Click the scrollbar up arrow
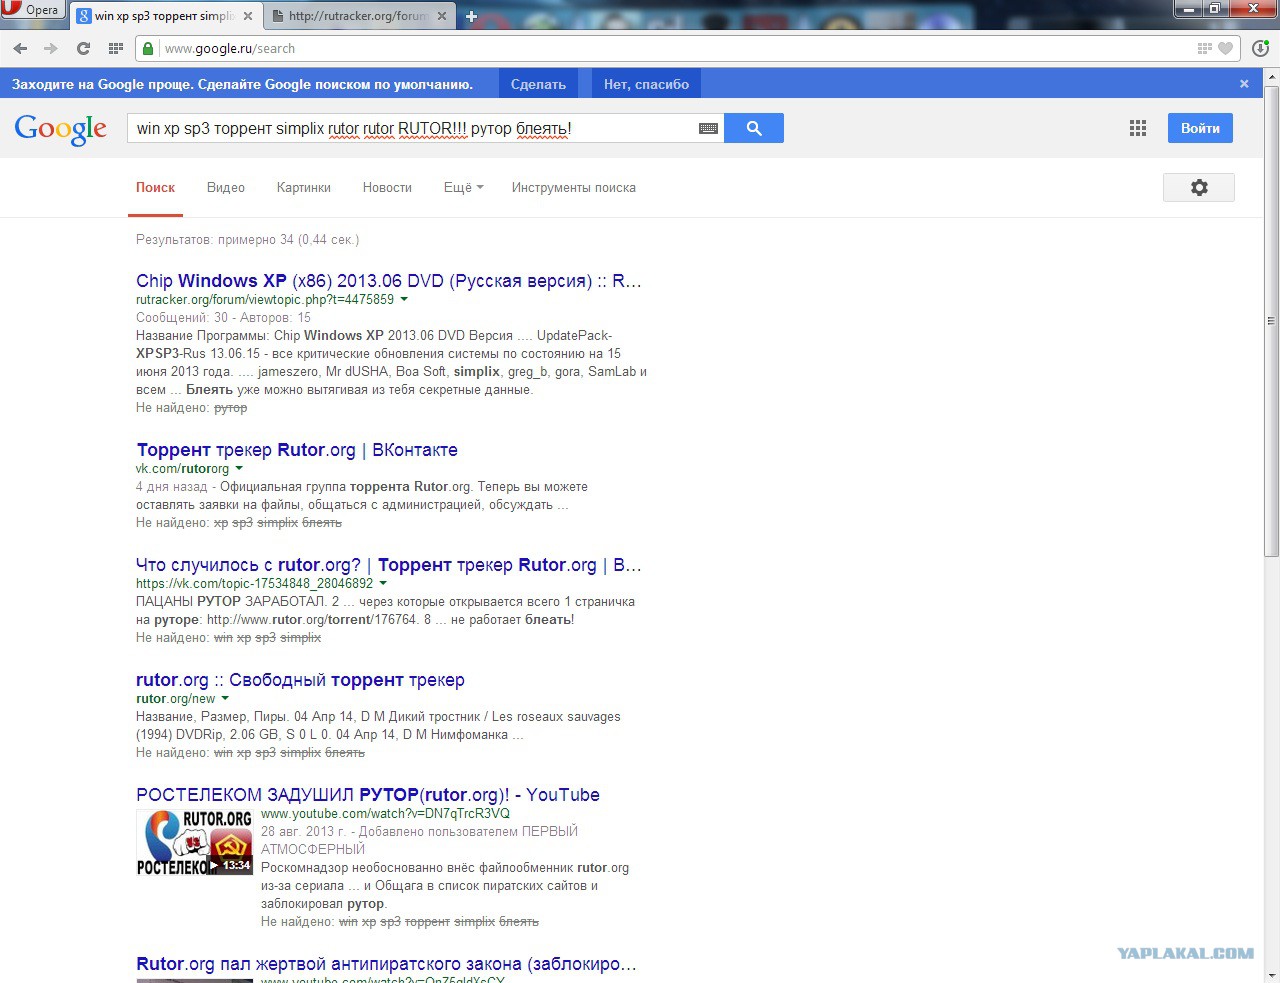This screenshot has height=983, width=1280. tap(1272, 75)
